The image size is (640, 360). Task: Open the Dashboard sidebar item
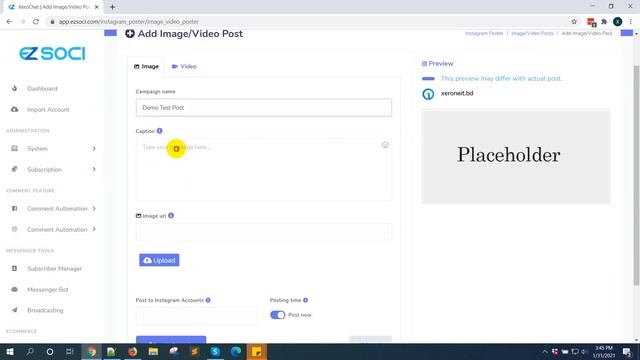pos(42,89)
